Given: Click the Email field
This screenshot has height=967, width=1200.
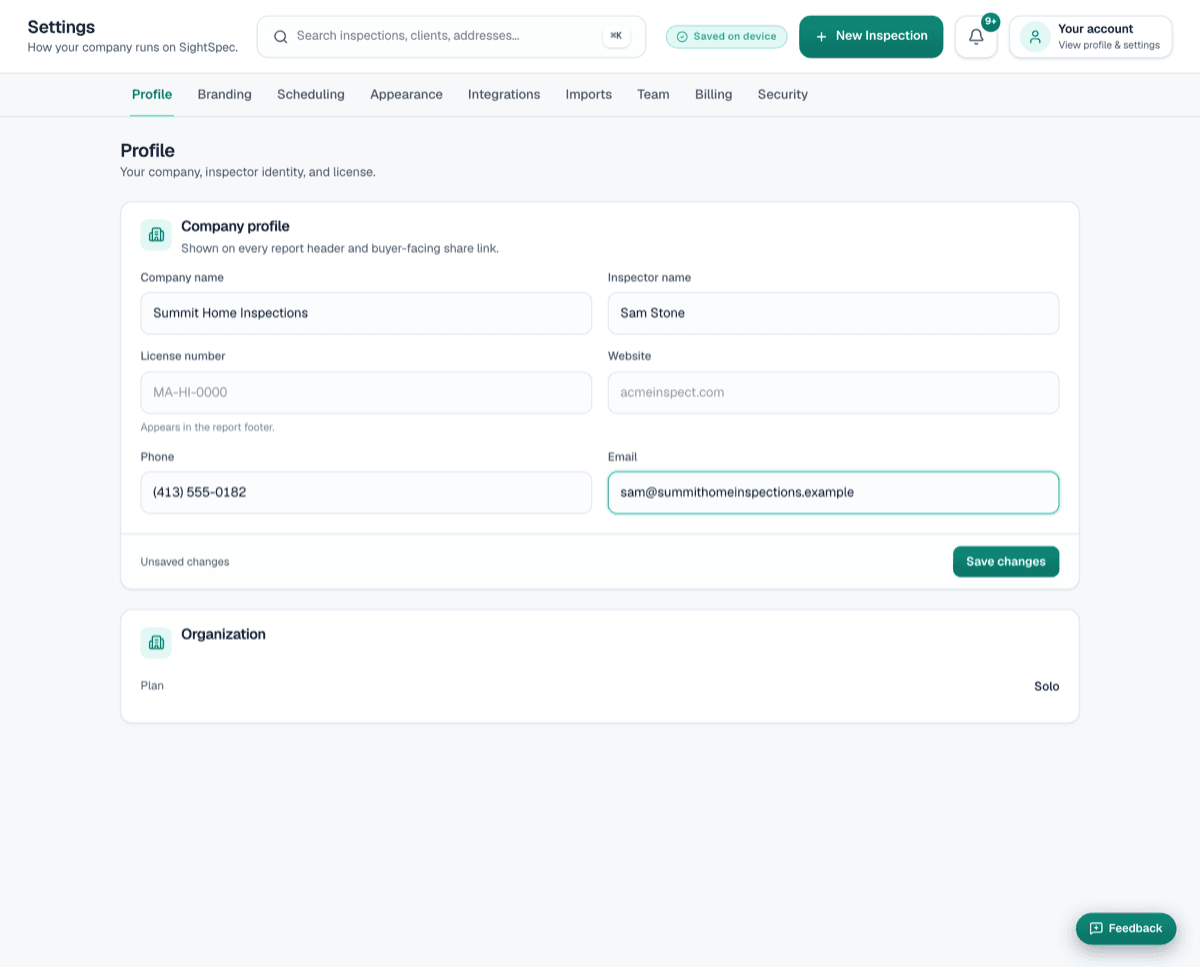Looking at the screenshot, I should coord(833,492).
